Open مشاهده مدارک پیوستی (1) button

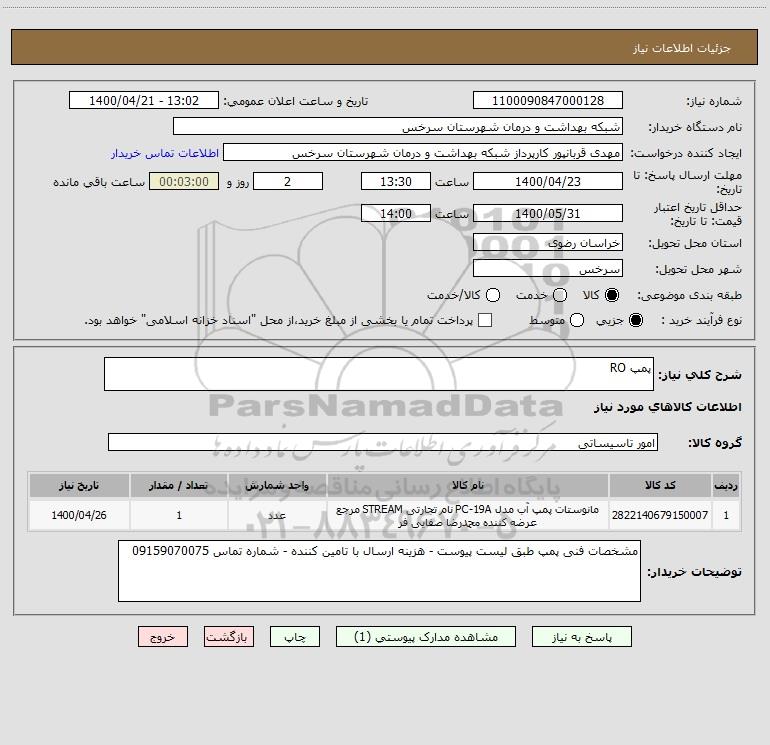pyautogui.click(x=426, y=637)
